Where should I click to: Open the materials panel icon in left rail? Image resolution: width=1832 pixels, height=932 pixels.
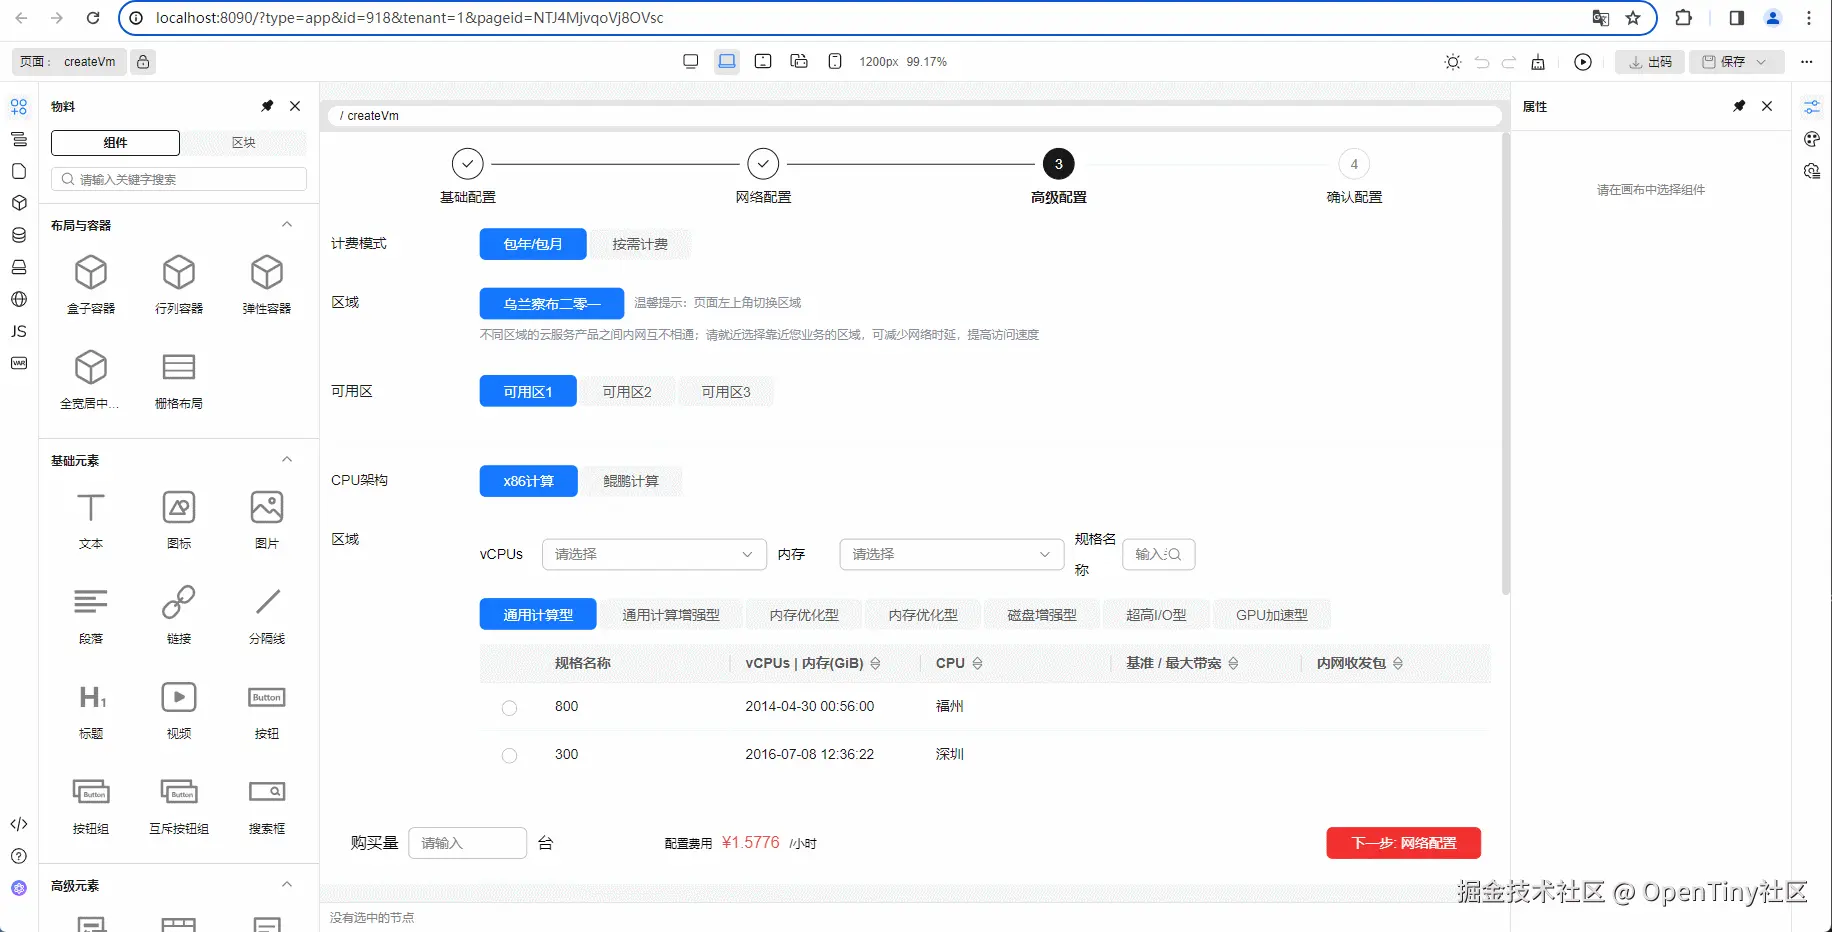click(x=19, y=107)
